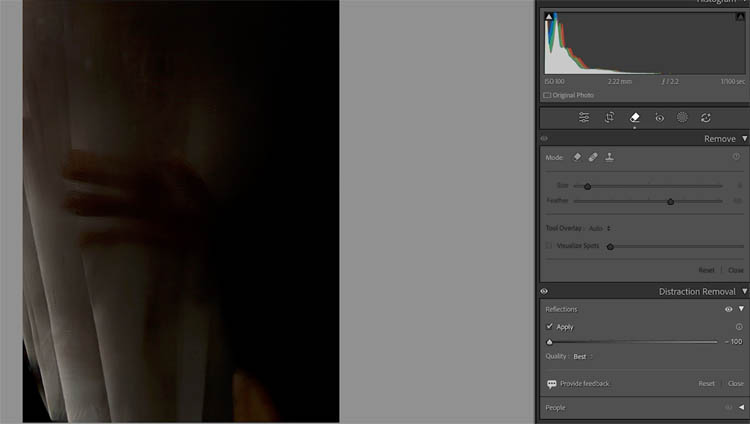The image size is (750, 424).
Task: Click the info icon beside Apply
Action: pos(739,327)
